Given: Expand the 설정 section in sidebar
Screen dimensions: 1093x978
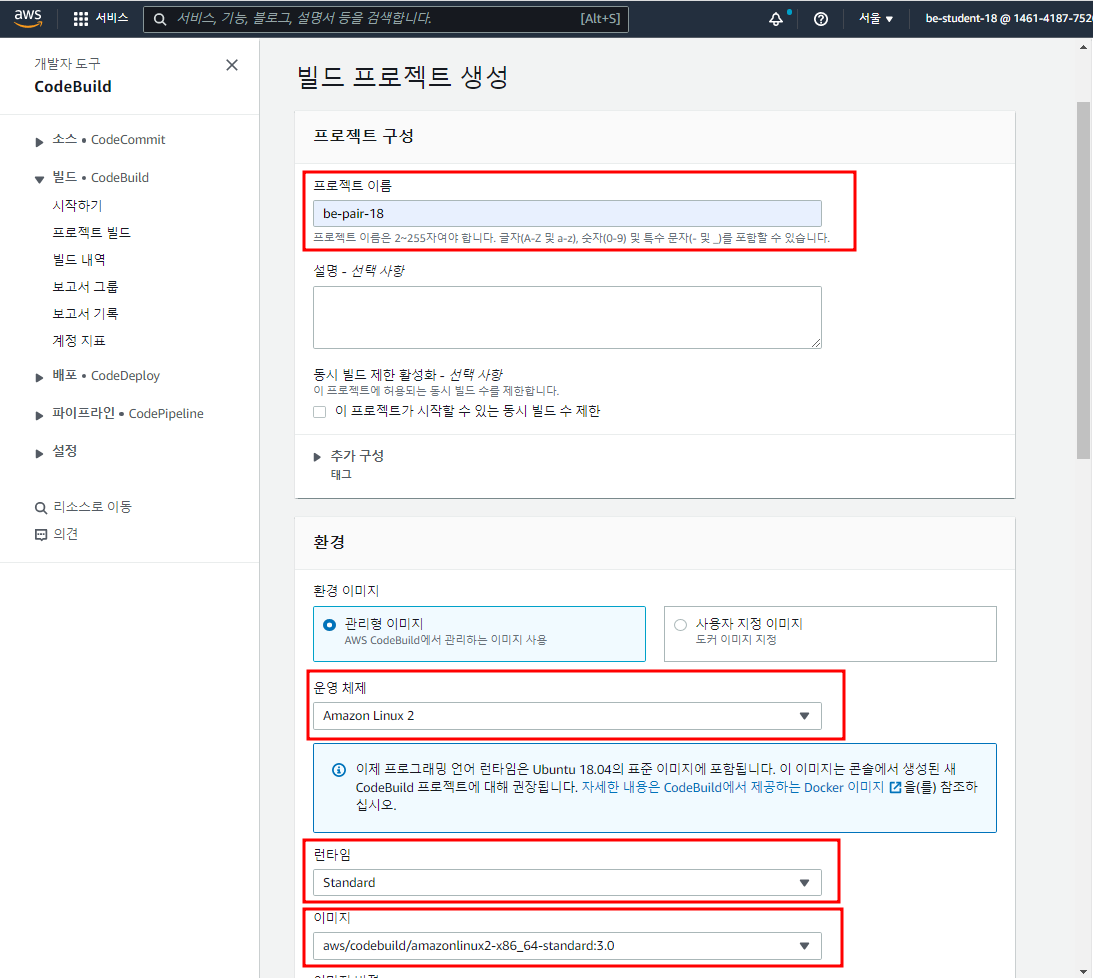Looking at the screenshot, I should tap(39, 453).
